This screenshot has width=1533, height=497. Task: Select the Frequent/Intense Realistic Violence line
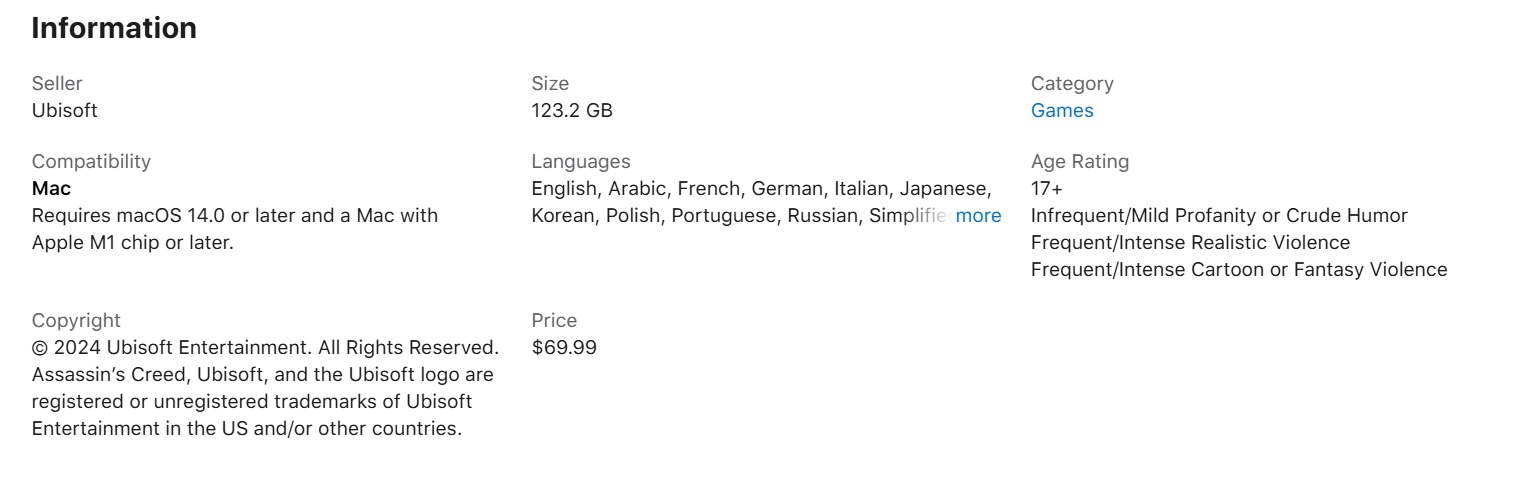coord(1190,243)
